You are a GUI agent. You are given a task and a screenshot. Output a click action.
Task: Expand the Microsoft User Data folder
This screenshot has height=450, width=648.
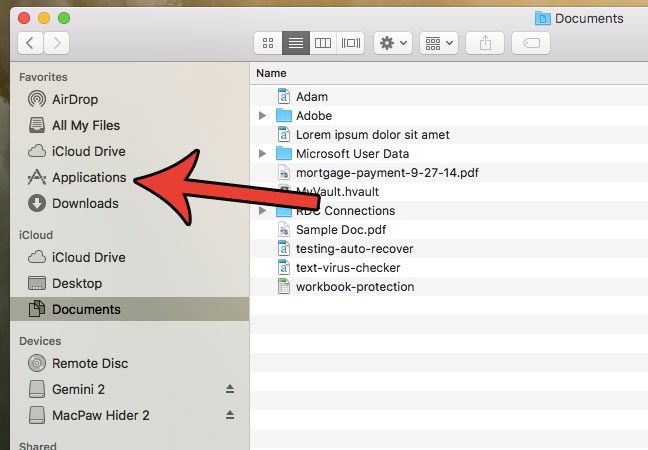click(x=262, y=154)
